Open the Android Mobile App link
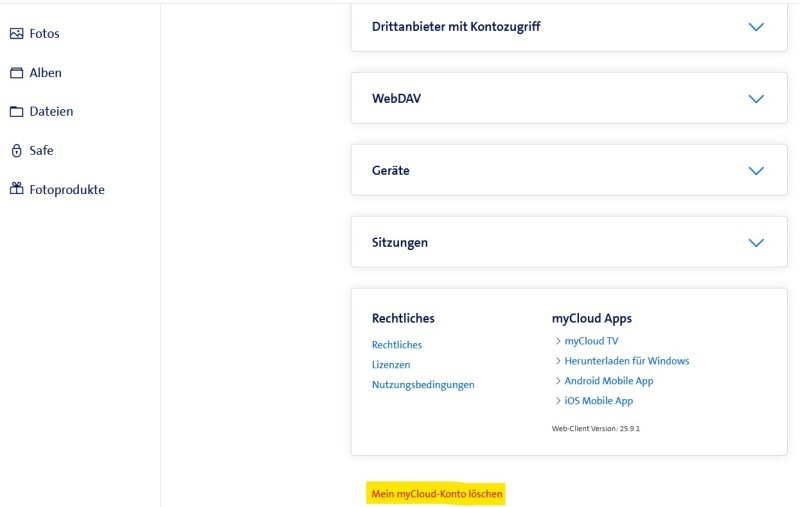Image resolution: width=800 pixels, height=507 pixels. 608,381
